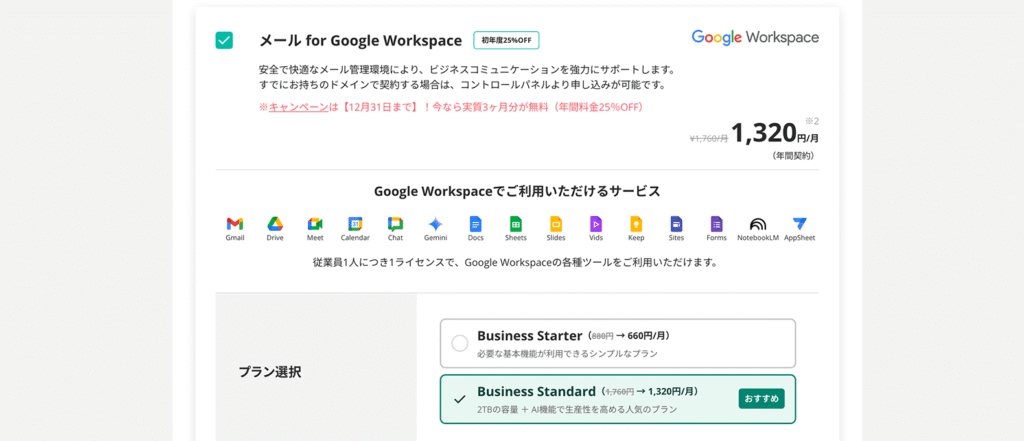This screenshot has width=1024, height=441.
Task: Click the Google Drive icon
Action: tap(275, 224)
